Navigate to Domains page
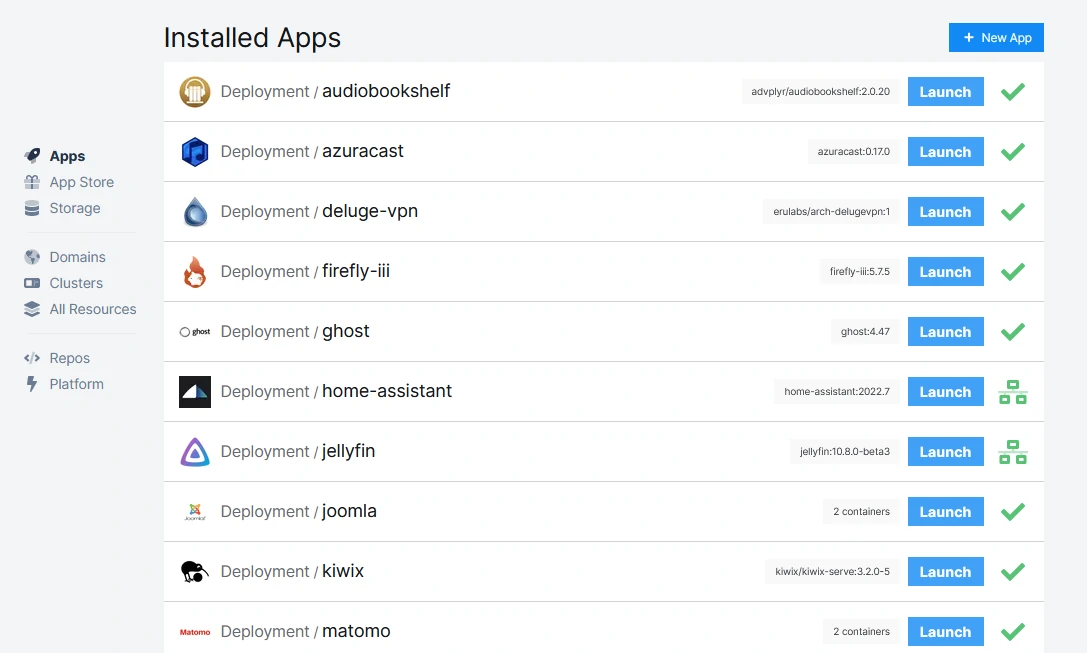1087x653 pixels. tap(78, 257)
